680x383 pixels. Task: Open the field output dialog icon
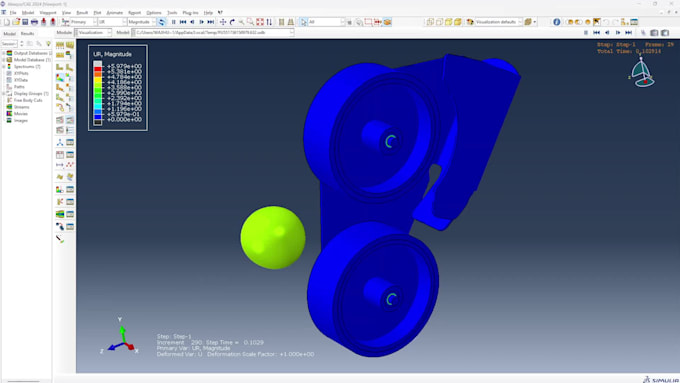[x=65, y=22]
